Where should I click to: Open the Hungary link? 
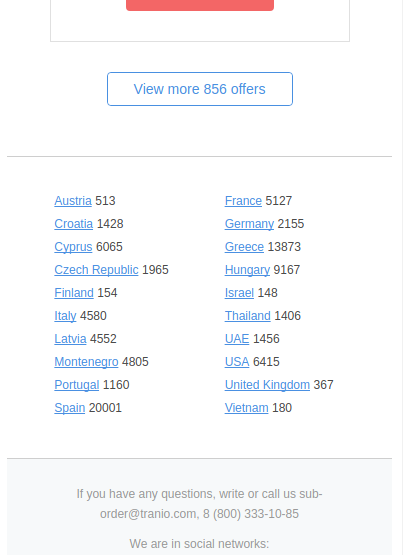pos(247,270)
